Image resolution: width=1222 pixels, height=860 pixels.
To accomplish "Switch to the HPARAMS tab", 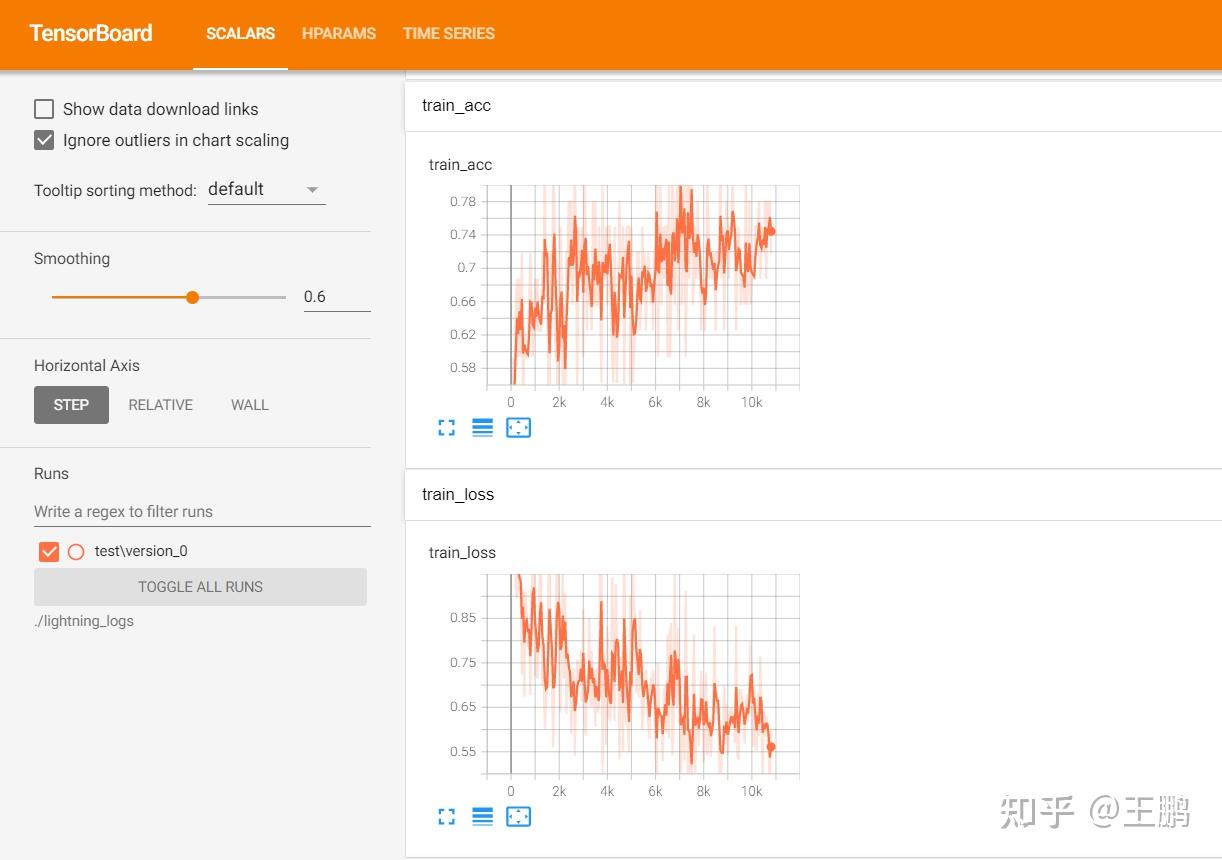I will point(339,33).
